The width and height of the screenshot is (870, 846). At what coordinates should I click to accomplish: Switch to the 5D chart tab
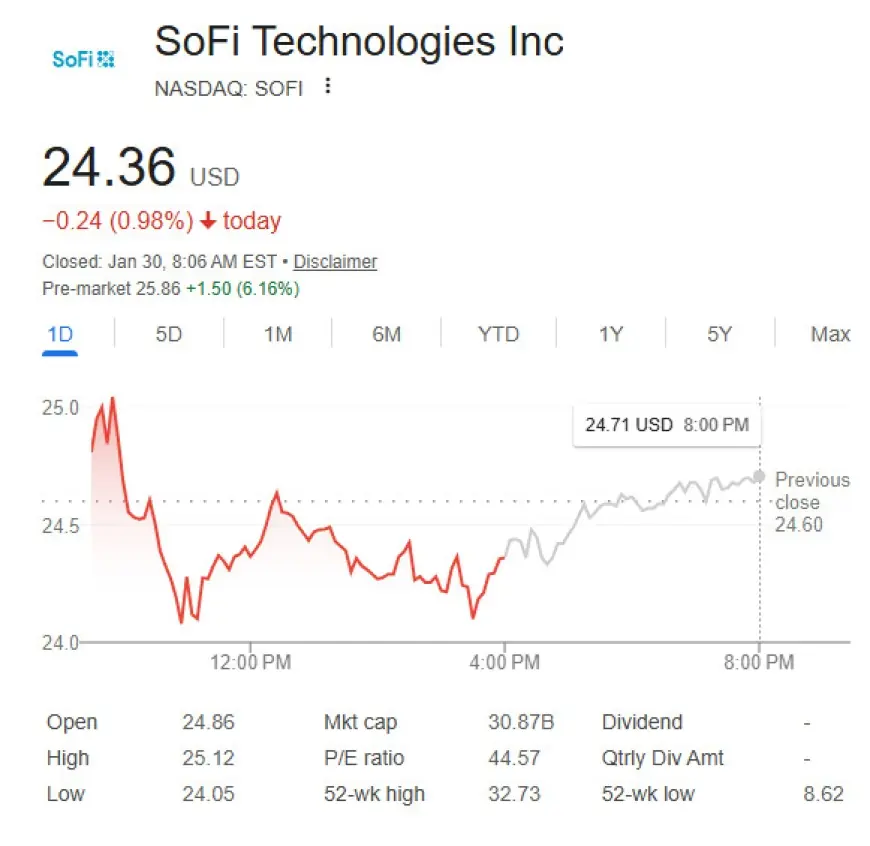point(169,334)
